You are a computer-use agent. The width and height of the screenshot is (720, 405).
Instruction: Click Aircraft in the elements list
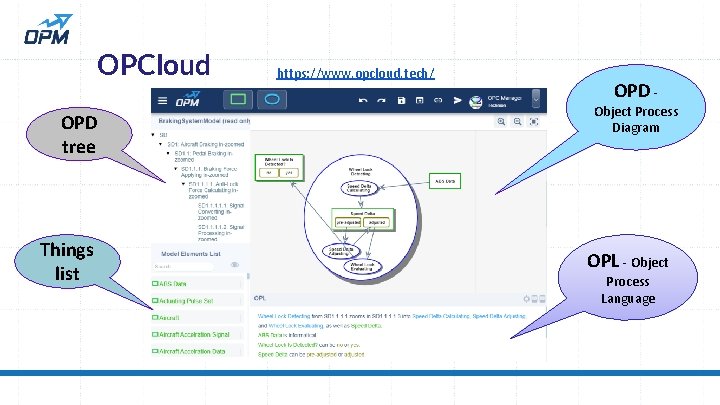pos(197,317)
